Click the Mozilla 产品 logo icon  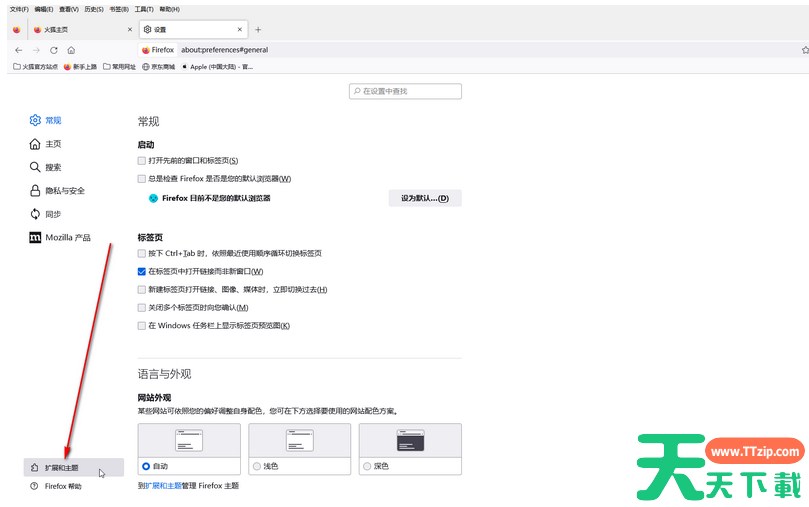(36, 238)
